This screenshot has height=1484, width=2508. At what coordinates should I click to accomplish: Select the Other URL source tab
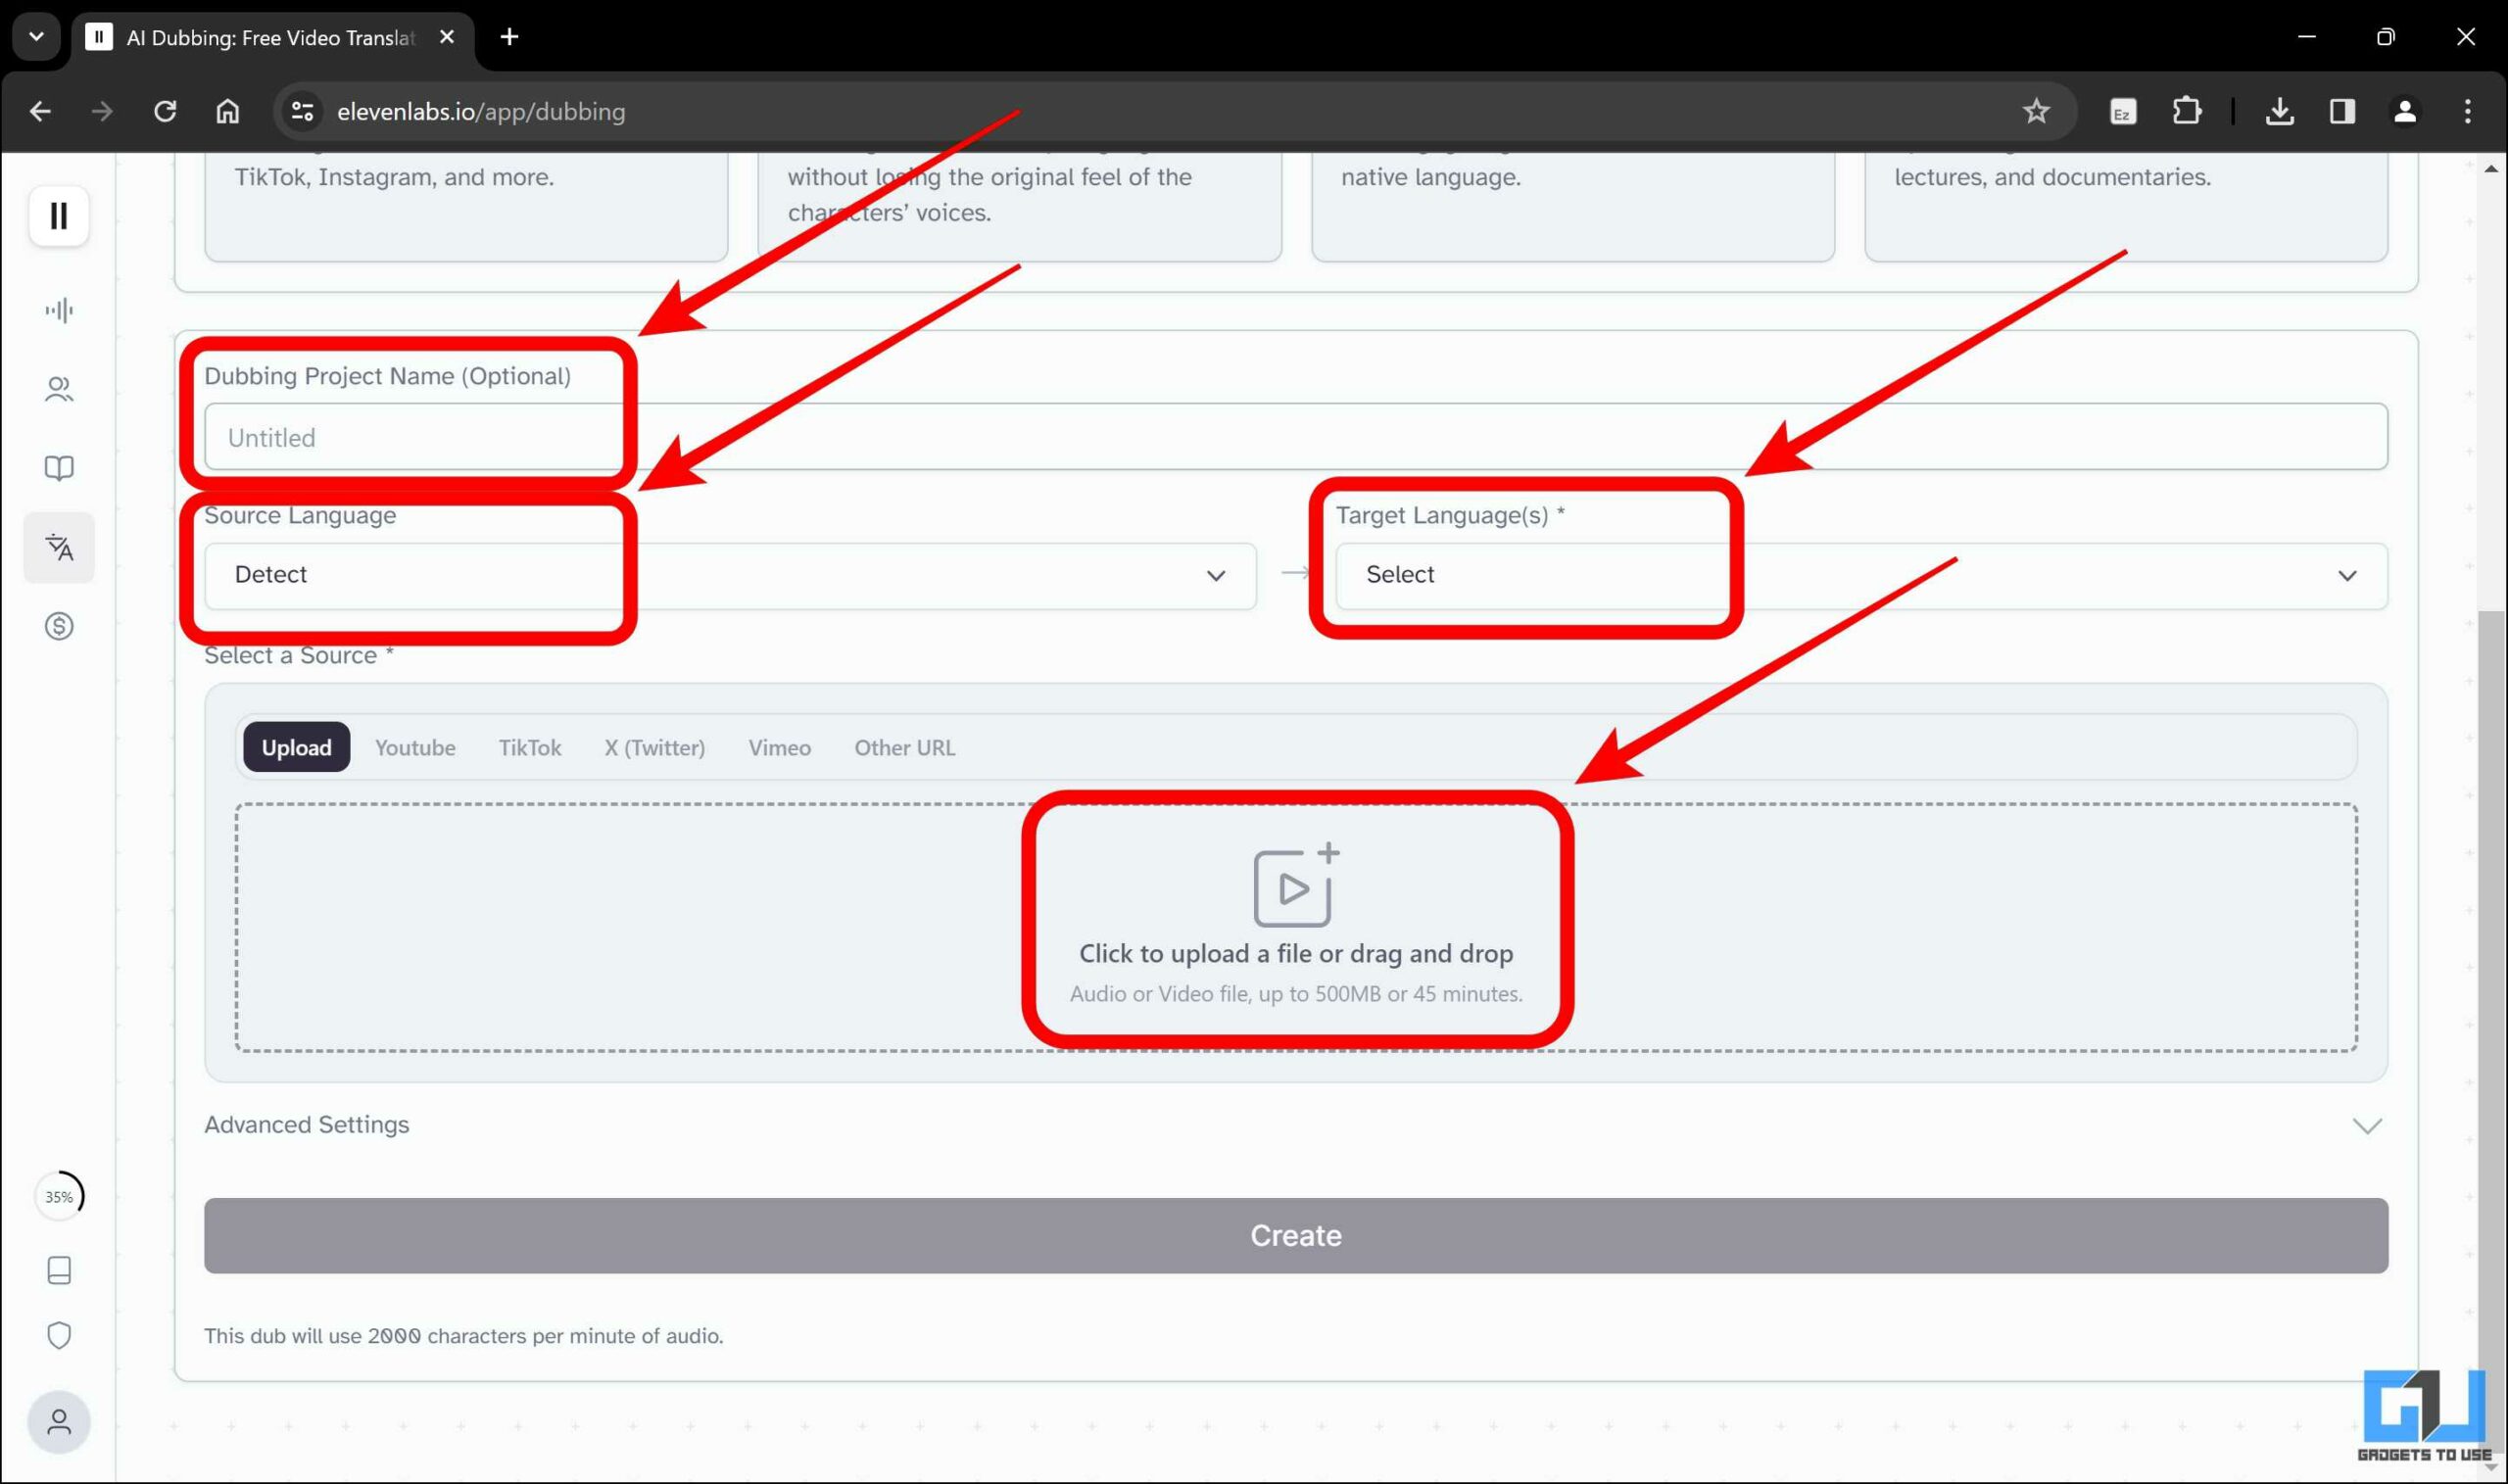904,747
